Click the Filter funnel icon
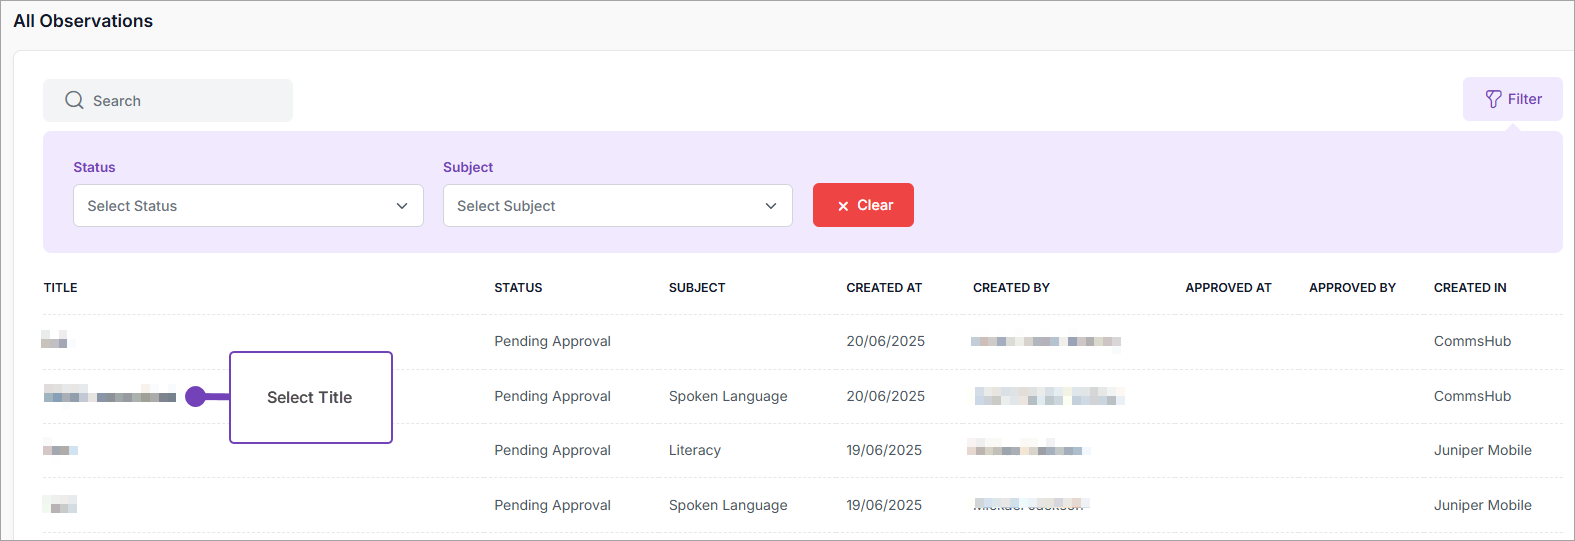Viewport: 1575px width, 541px height. tap(1493, 99)
